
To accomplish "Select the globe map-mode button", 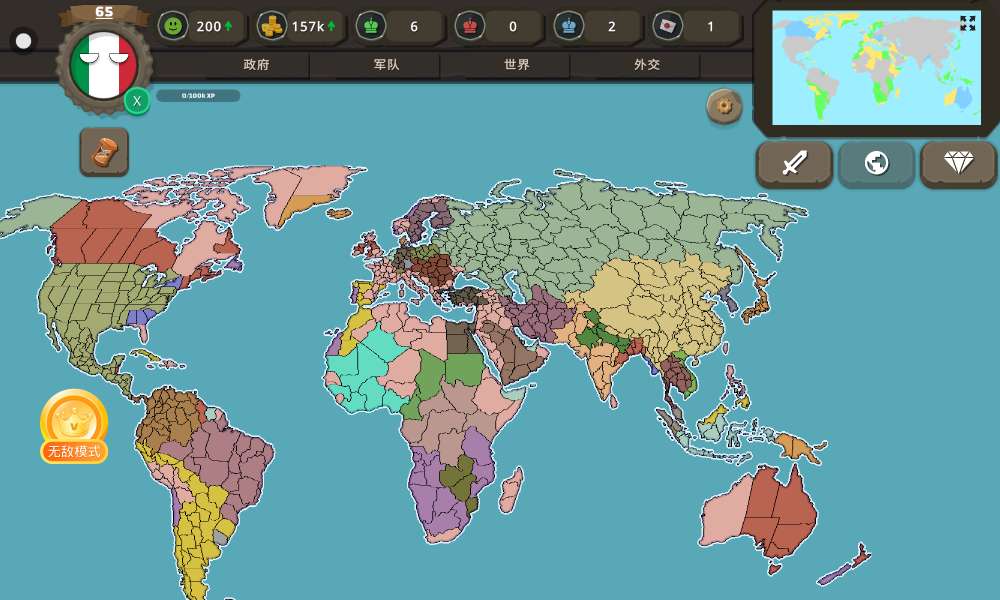I will click(x=876, y=163).
